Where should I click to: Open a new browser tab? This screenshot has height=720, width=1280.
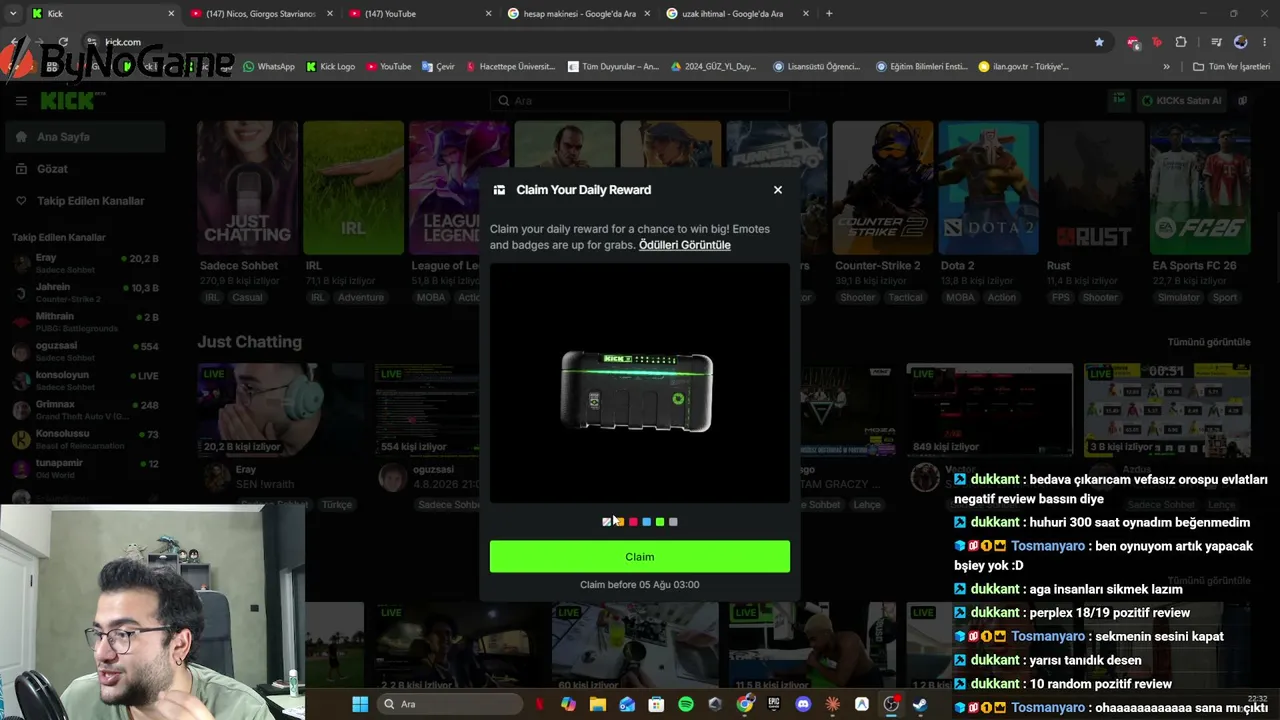(829, 14)
